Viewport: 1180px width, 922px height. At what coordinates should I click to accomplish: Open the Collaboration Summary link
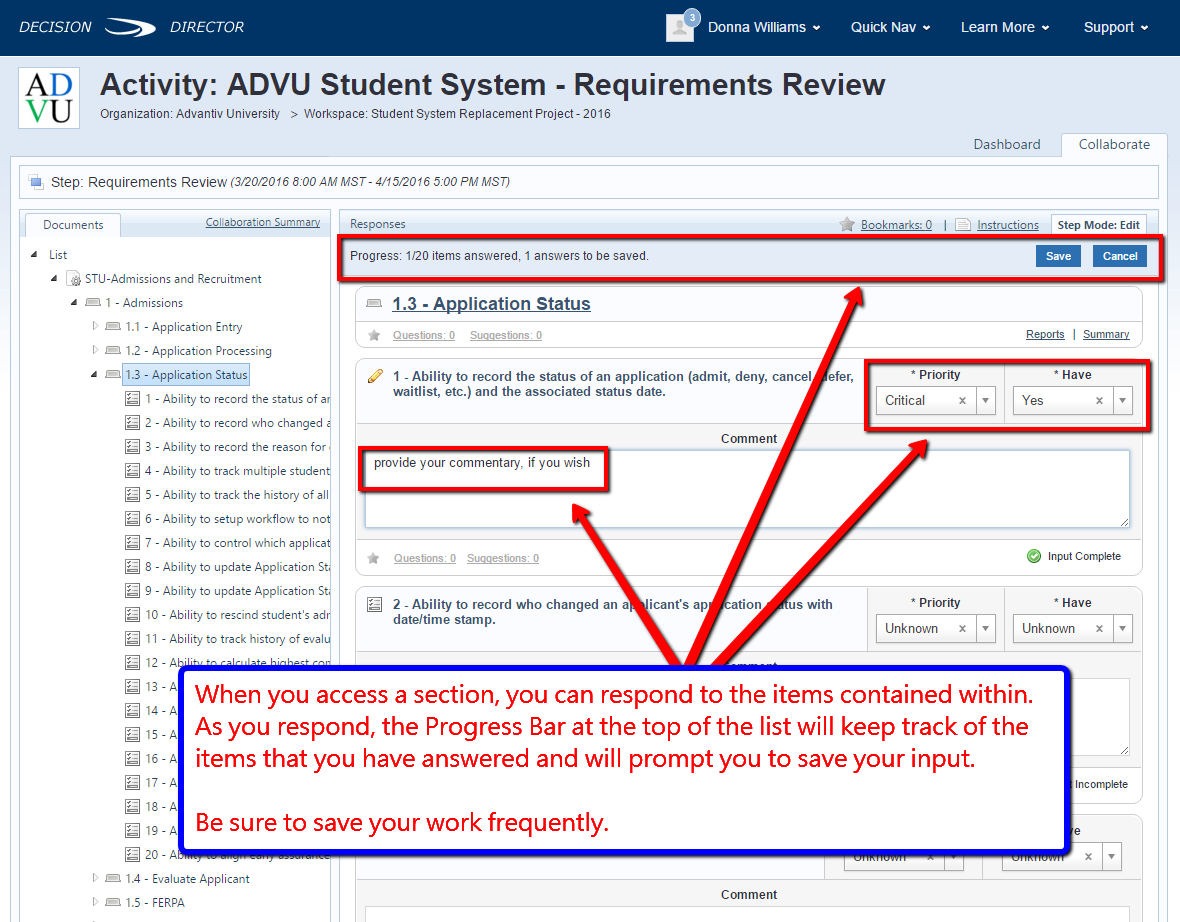263,222
